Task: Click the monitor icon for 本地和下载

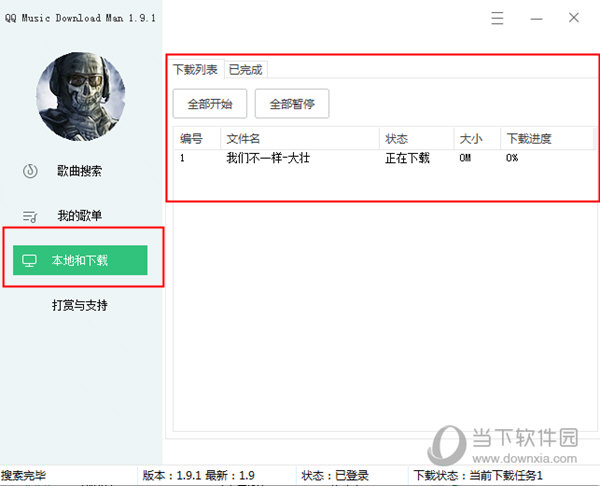Action: tap(30, 261)
